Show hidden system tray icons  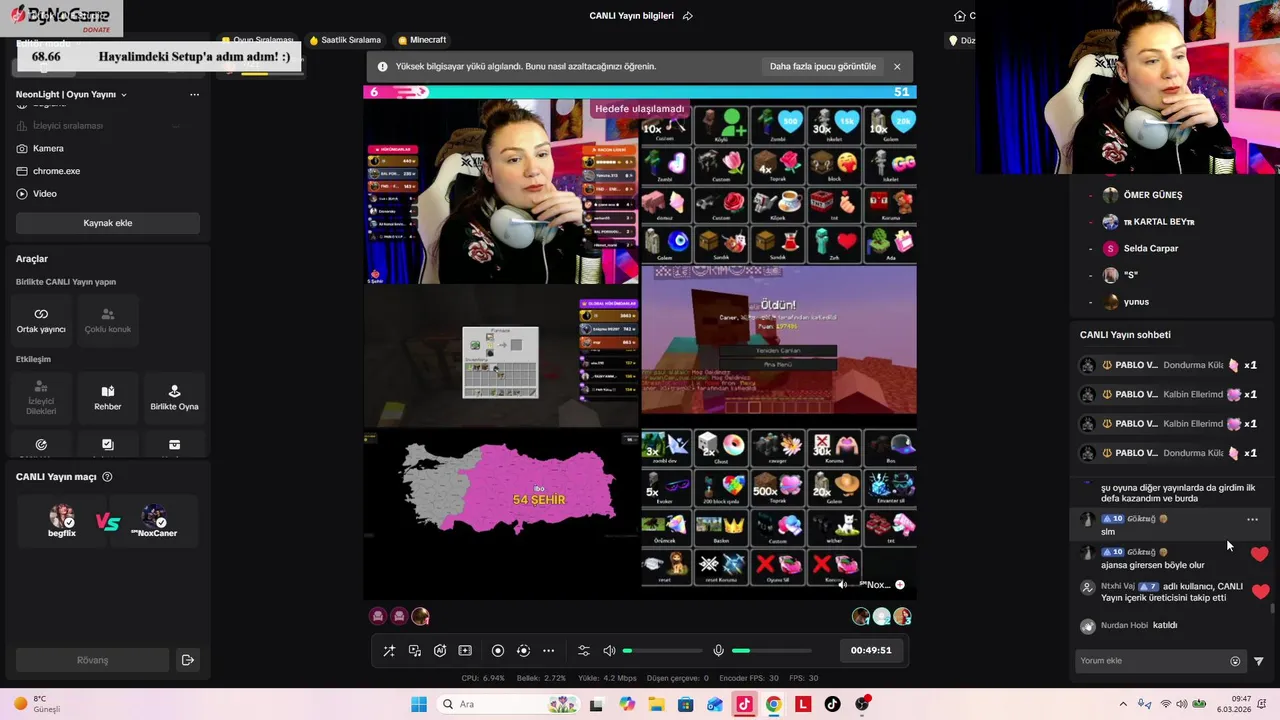pyautogui.click(x=1123, y=704)
